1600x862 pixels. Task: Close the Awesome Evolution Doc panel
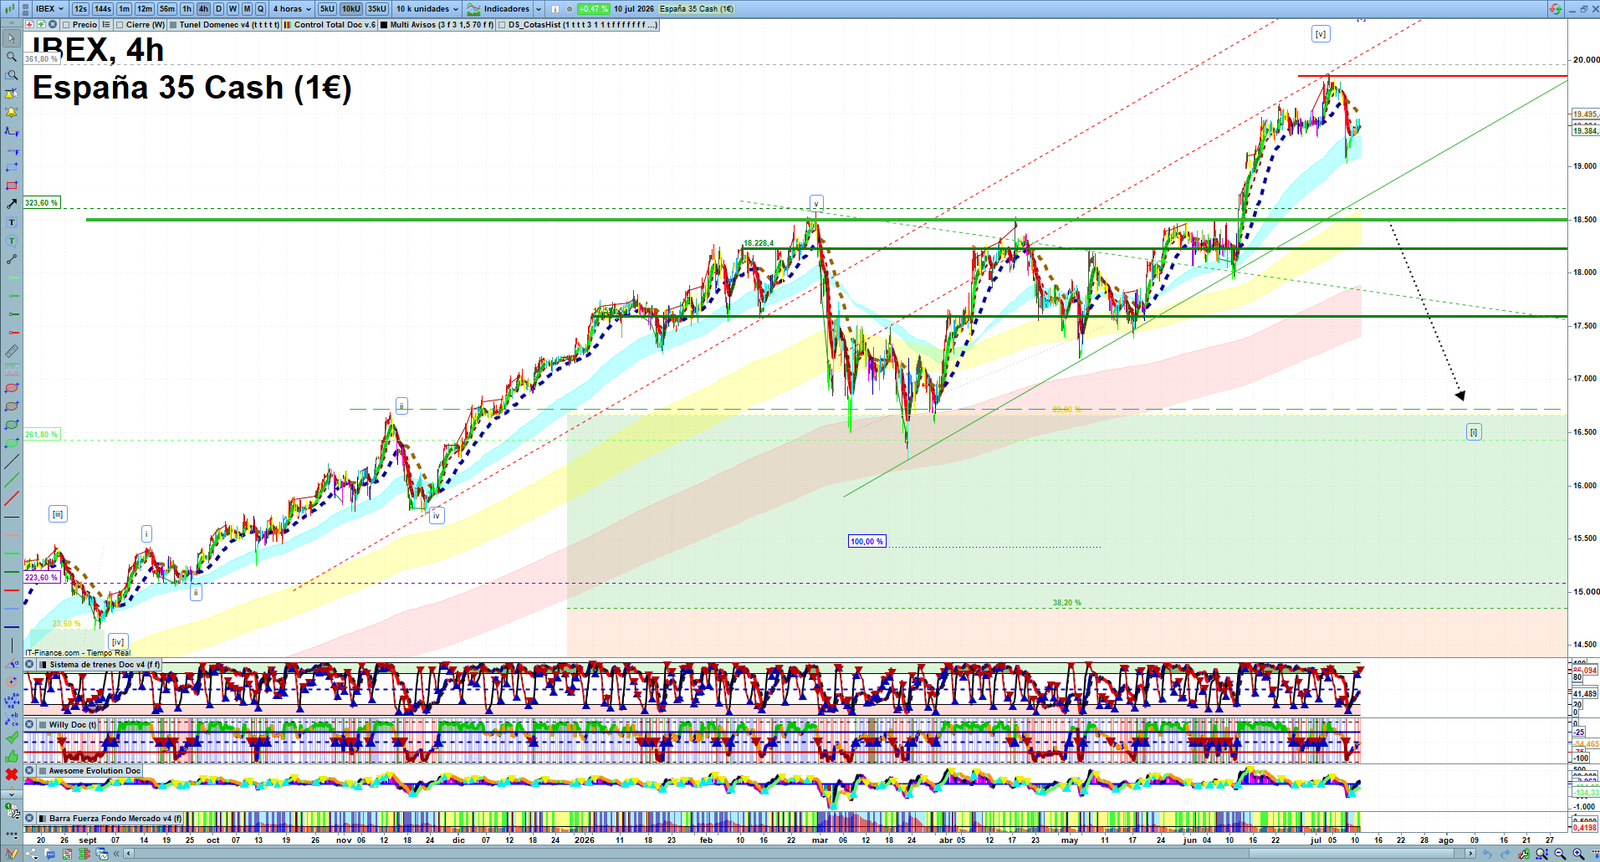click(x=29, y=770)
